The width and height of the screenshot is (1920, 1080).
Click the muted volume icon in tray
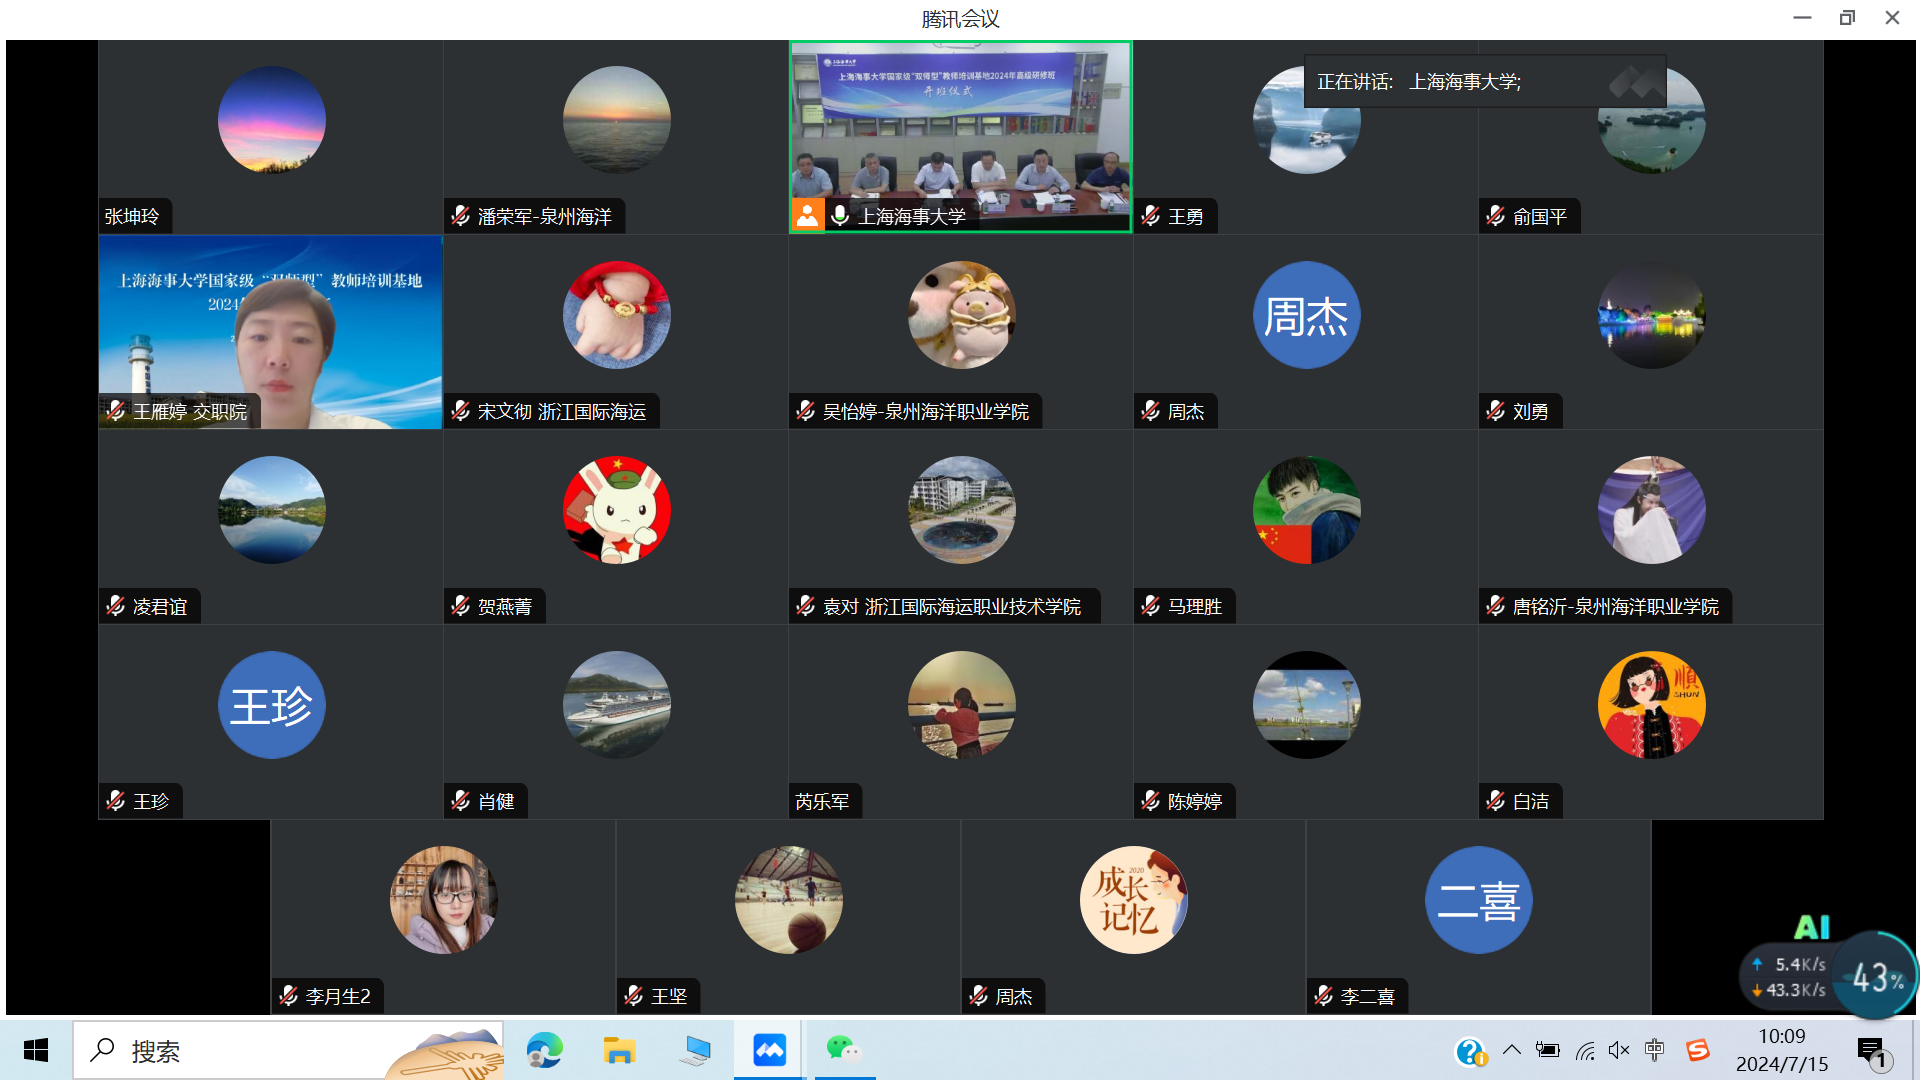(1619, 1050)
